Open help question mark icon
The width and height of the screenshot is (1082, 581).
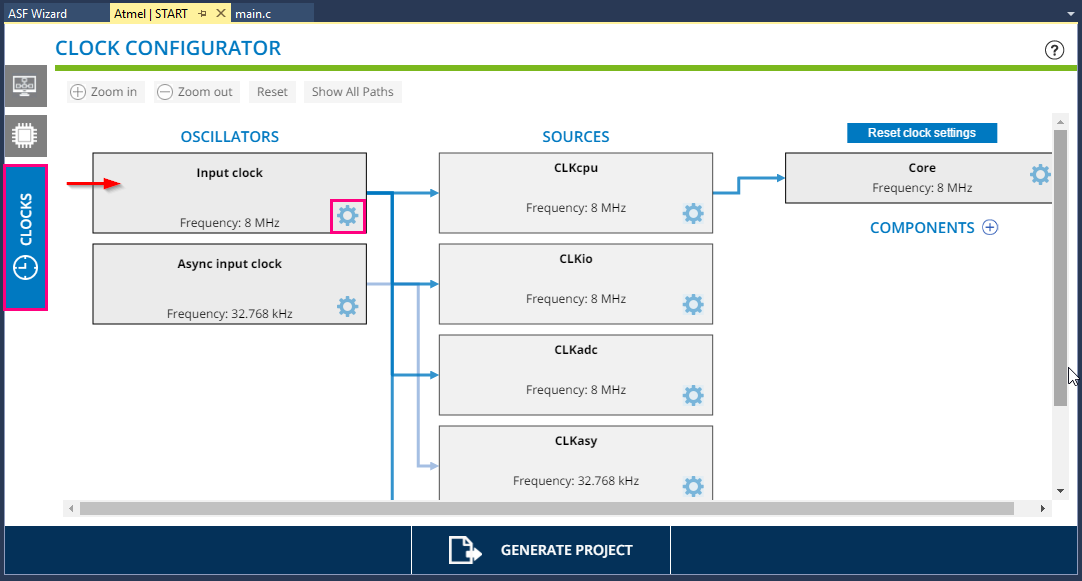pyautogui.click(x=1054, y=50)
